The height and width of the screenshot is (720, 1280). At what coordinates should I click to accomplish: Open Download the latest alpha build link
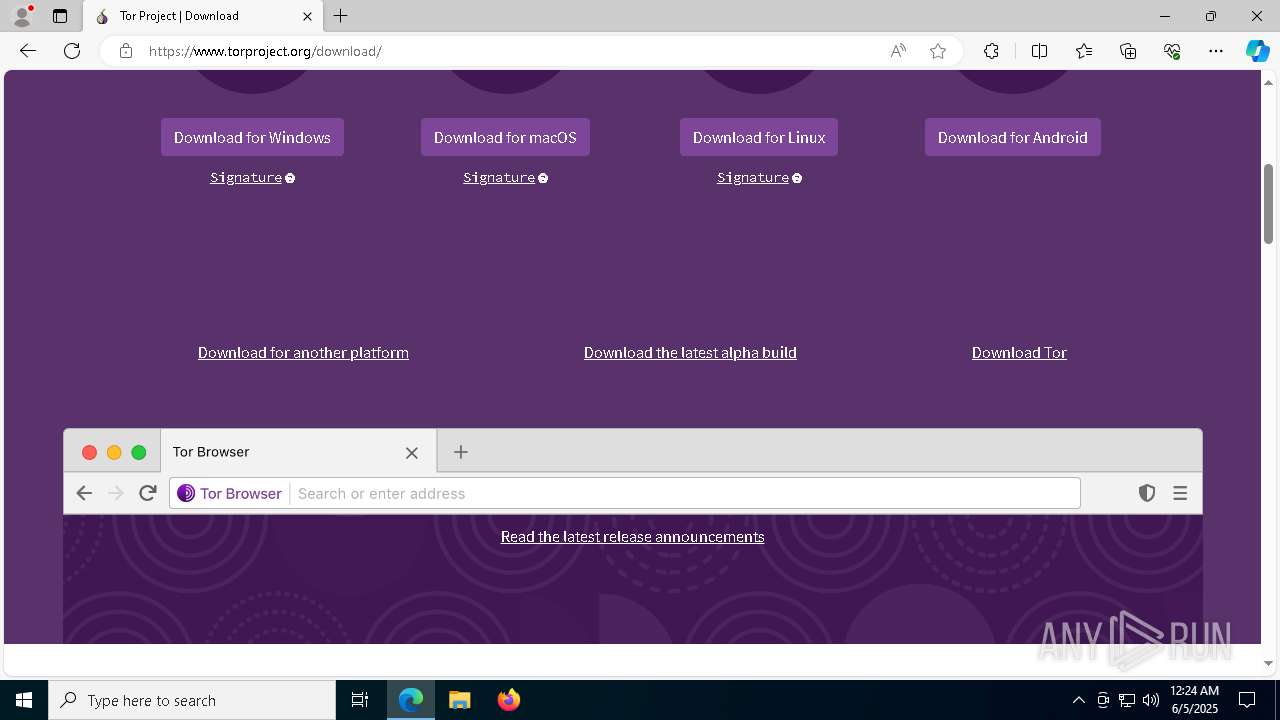pyautogui.click(x=690, y=352)
